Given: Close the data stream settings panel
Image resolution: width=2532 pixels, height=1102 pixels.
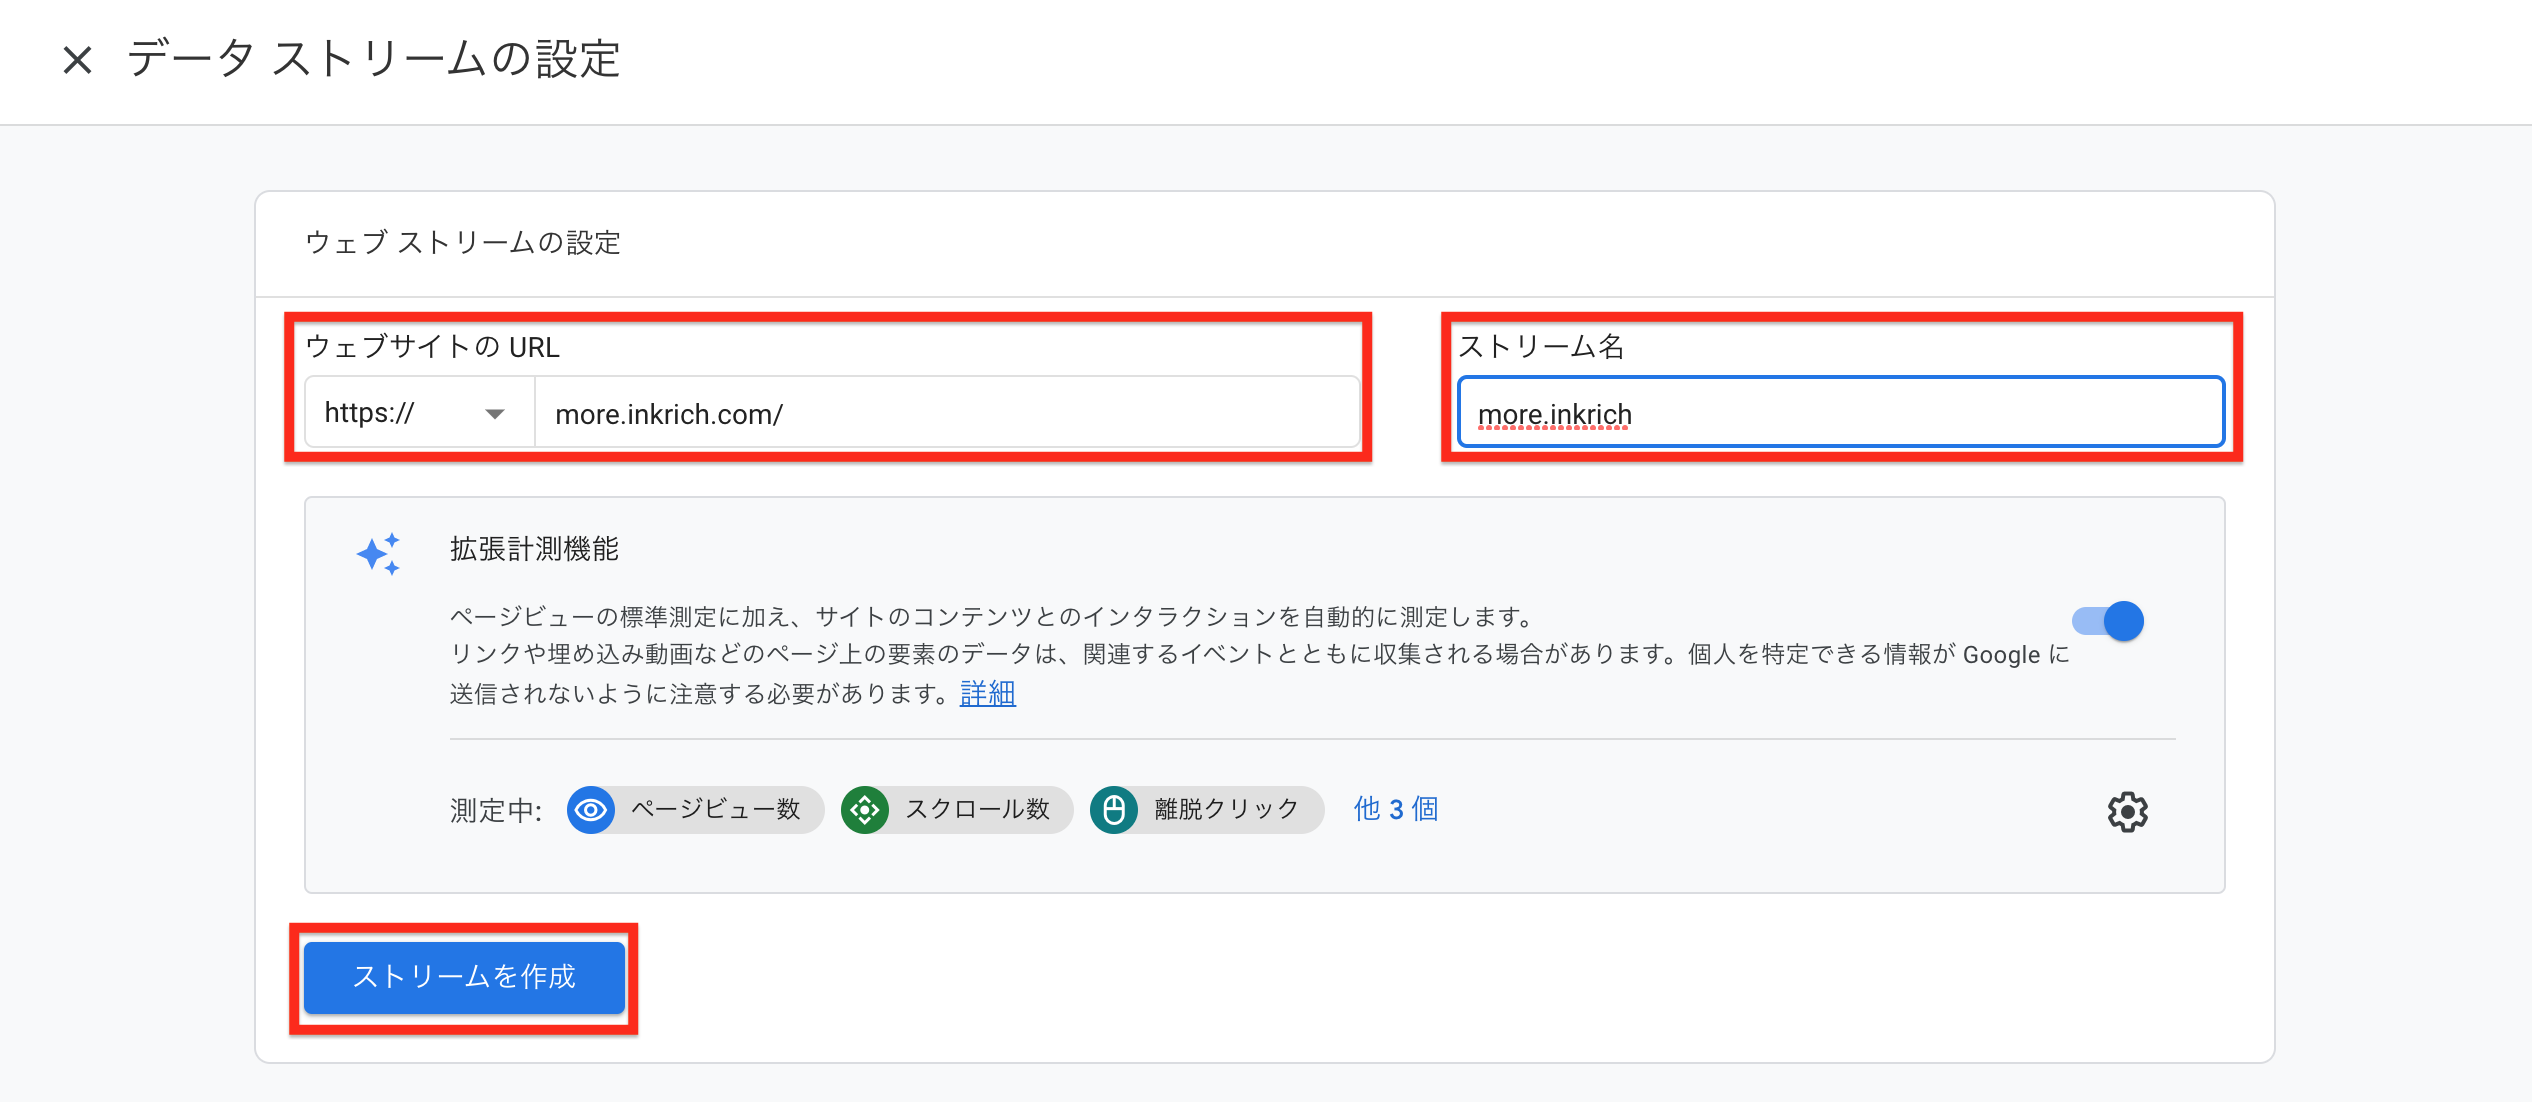Looking at the screenshot, I should pos(77,60).
